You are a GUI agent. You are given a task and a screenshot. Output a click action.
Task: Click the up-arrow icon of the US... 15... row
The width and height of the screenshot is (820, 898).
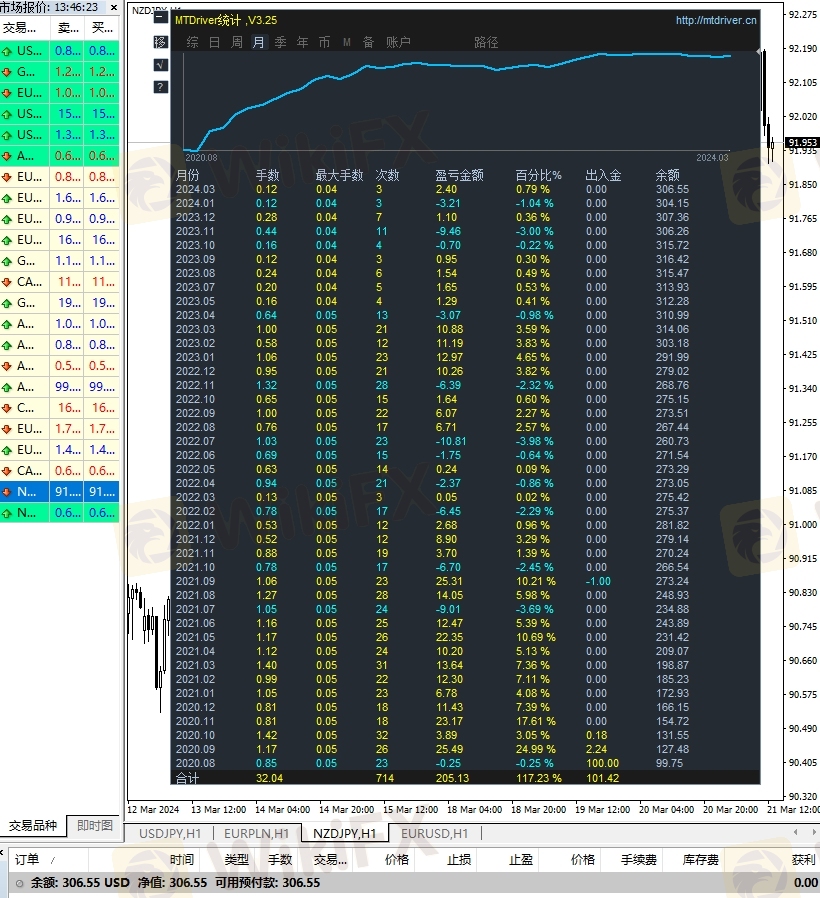pos(7,115)
